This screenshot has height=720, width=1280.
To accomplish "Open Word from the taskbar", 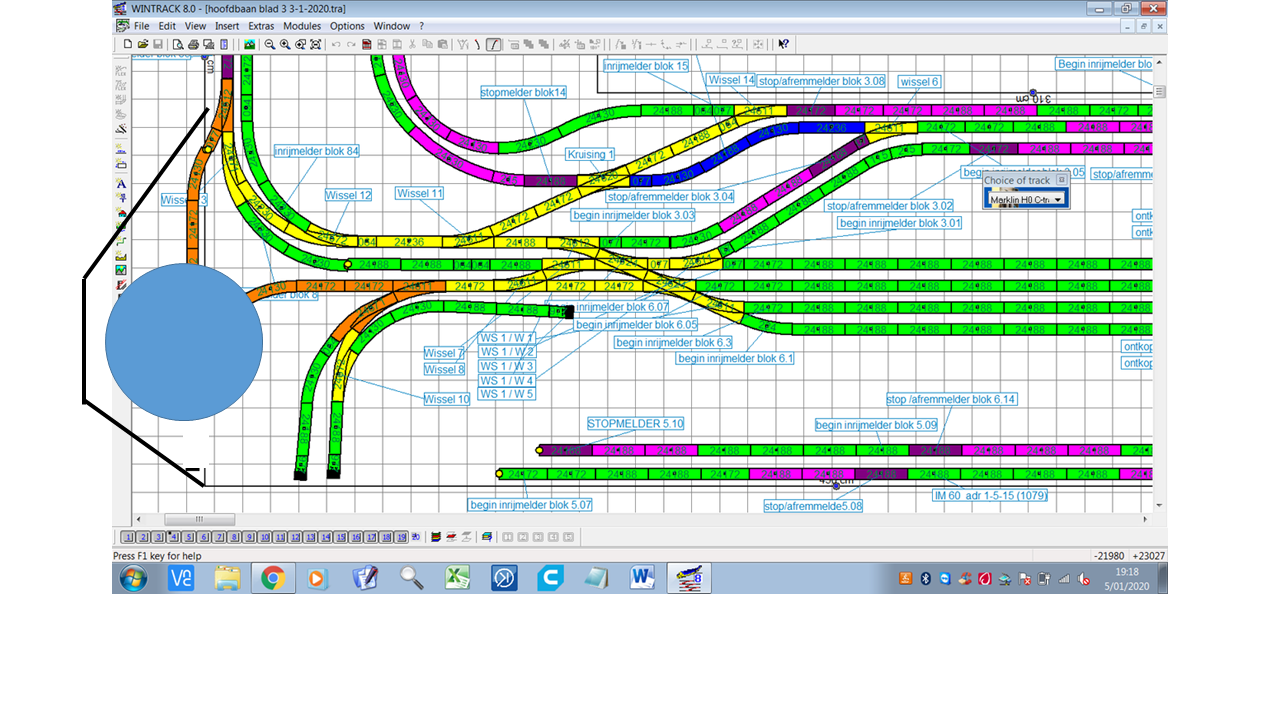I will (x=641, y=578).
